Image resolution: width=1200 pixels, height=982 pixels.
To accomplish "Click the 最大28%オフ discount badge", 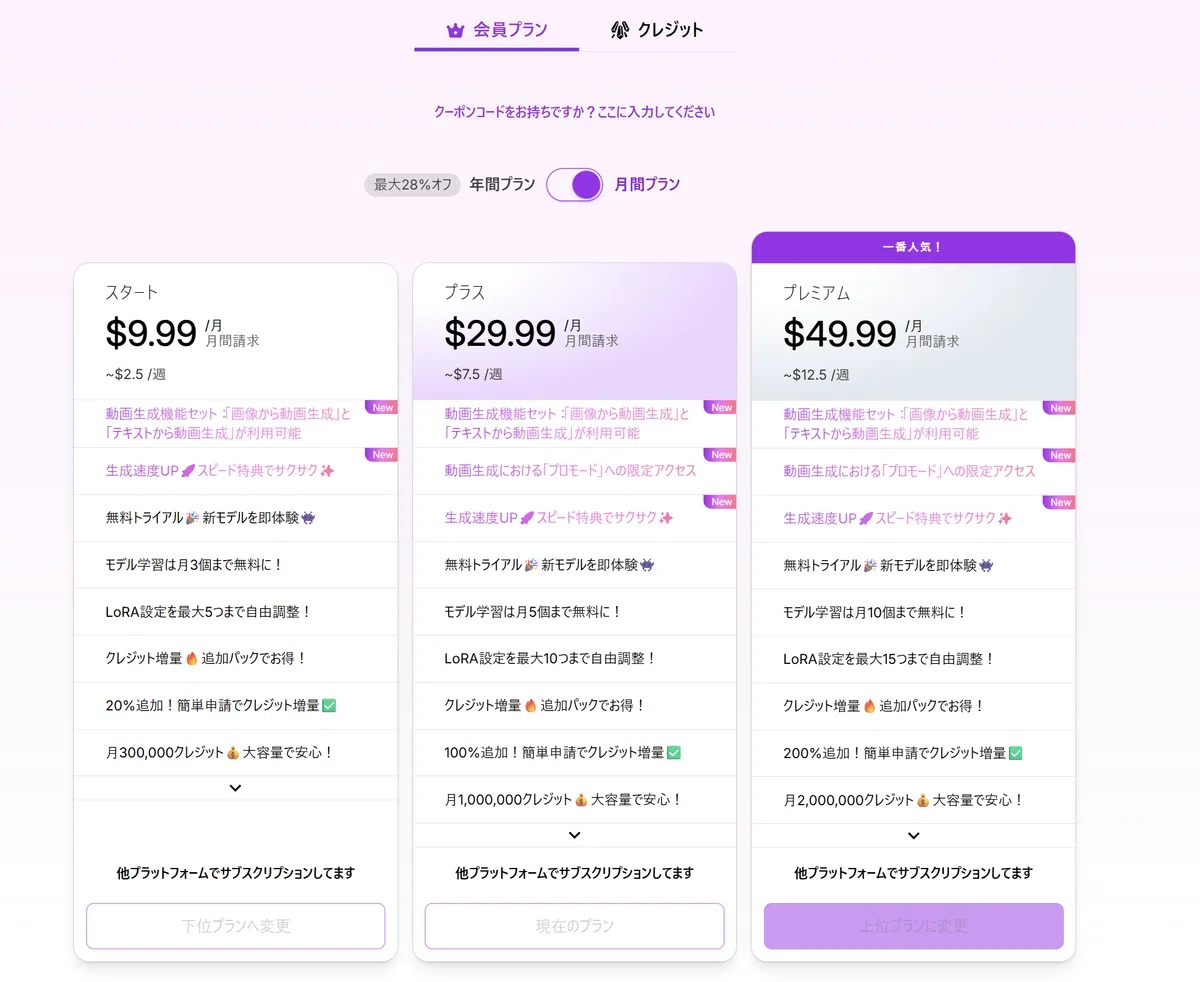I will [413, 184].
